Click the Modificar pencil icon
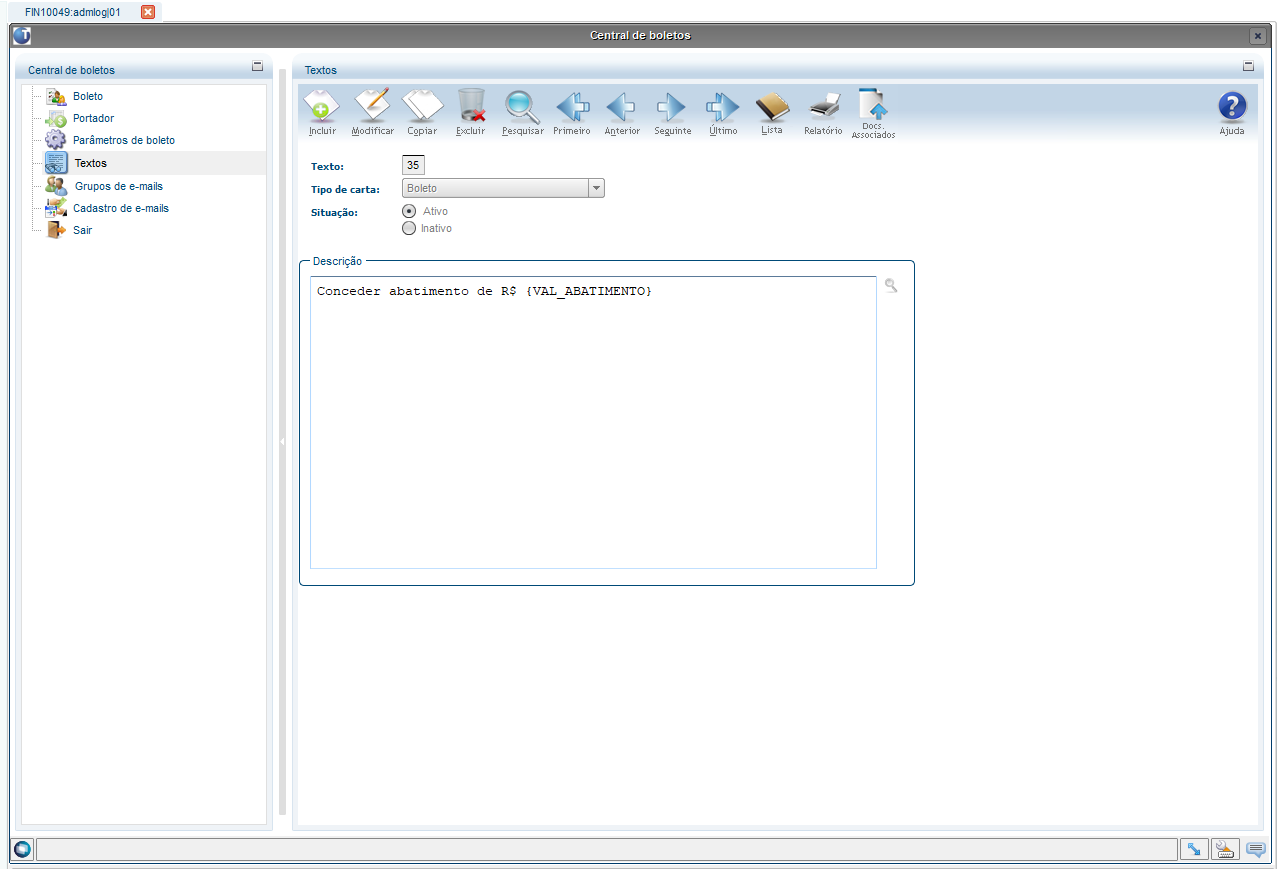 (x=372, y=105)
